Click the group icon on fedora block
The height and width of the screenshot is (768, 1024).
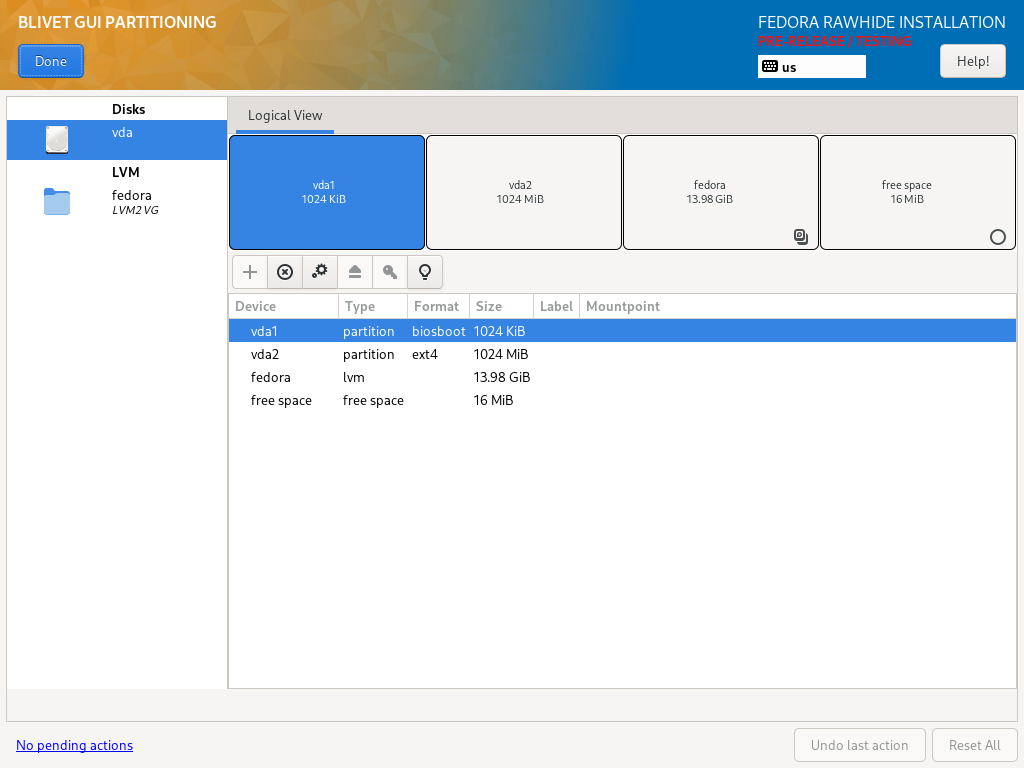pos(801,236)
